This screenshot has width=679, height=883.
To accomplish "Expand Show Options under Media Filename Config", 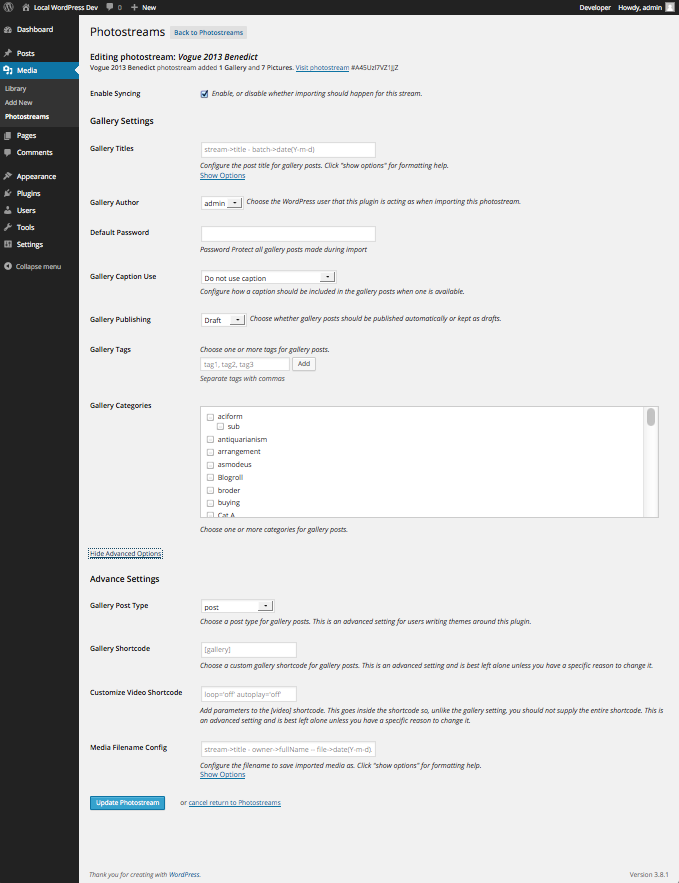I will pos(222,775).
